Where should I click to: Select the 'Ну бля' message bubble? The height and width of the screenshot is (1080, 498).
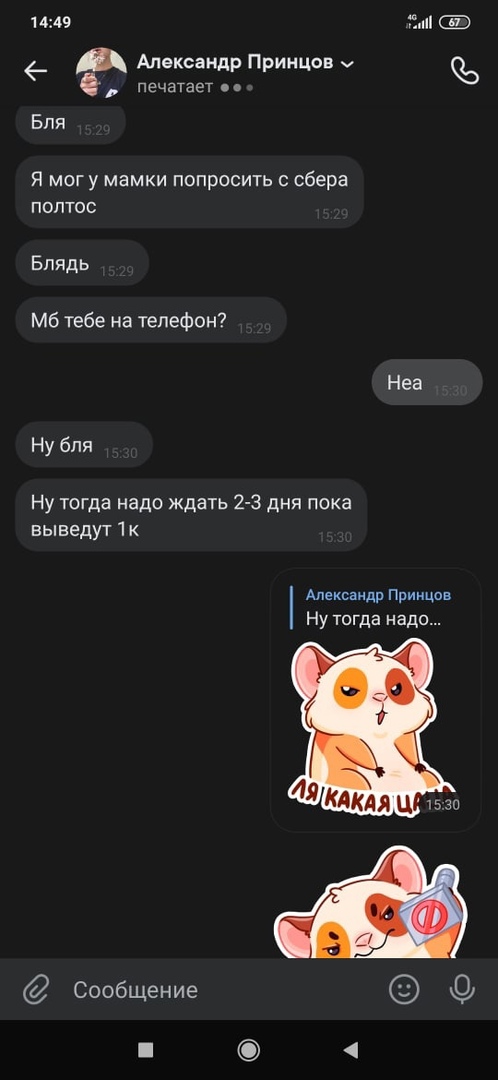click(84, 445)
